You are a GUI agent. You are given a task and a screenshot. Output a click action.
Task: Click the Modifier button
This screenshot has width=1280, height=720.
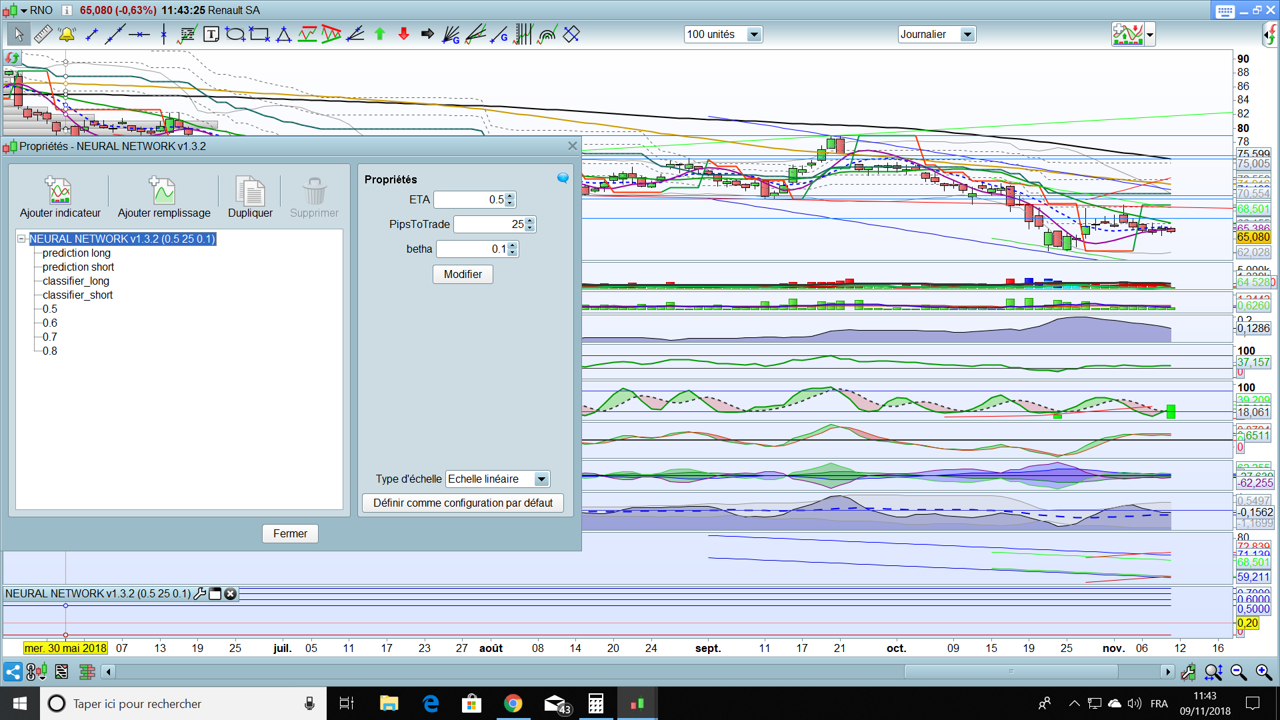pyautogui.click(x=463, y=274)
